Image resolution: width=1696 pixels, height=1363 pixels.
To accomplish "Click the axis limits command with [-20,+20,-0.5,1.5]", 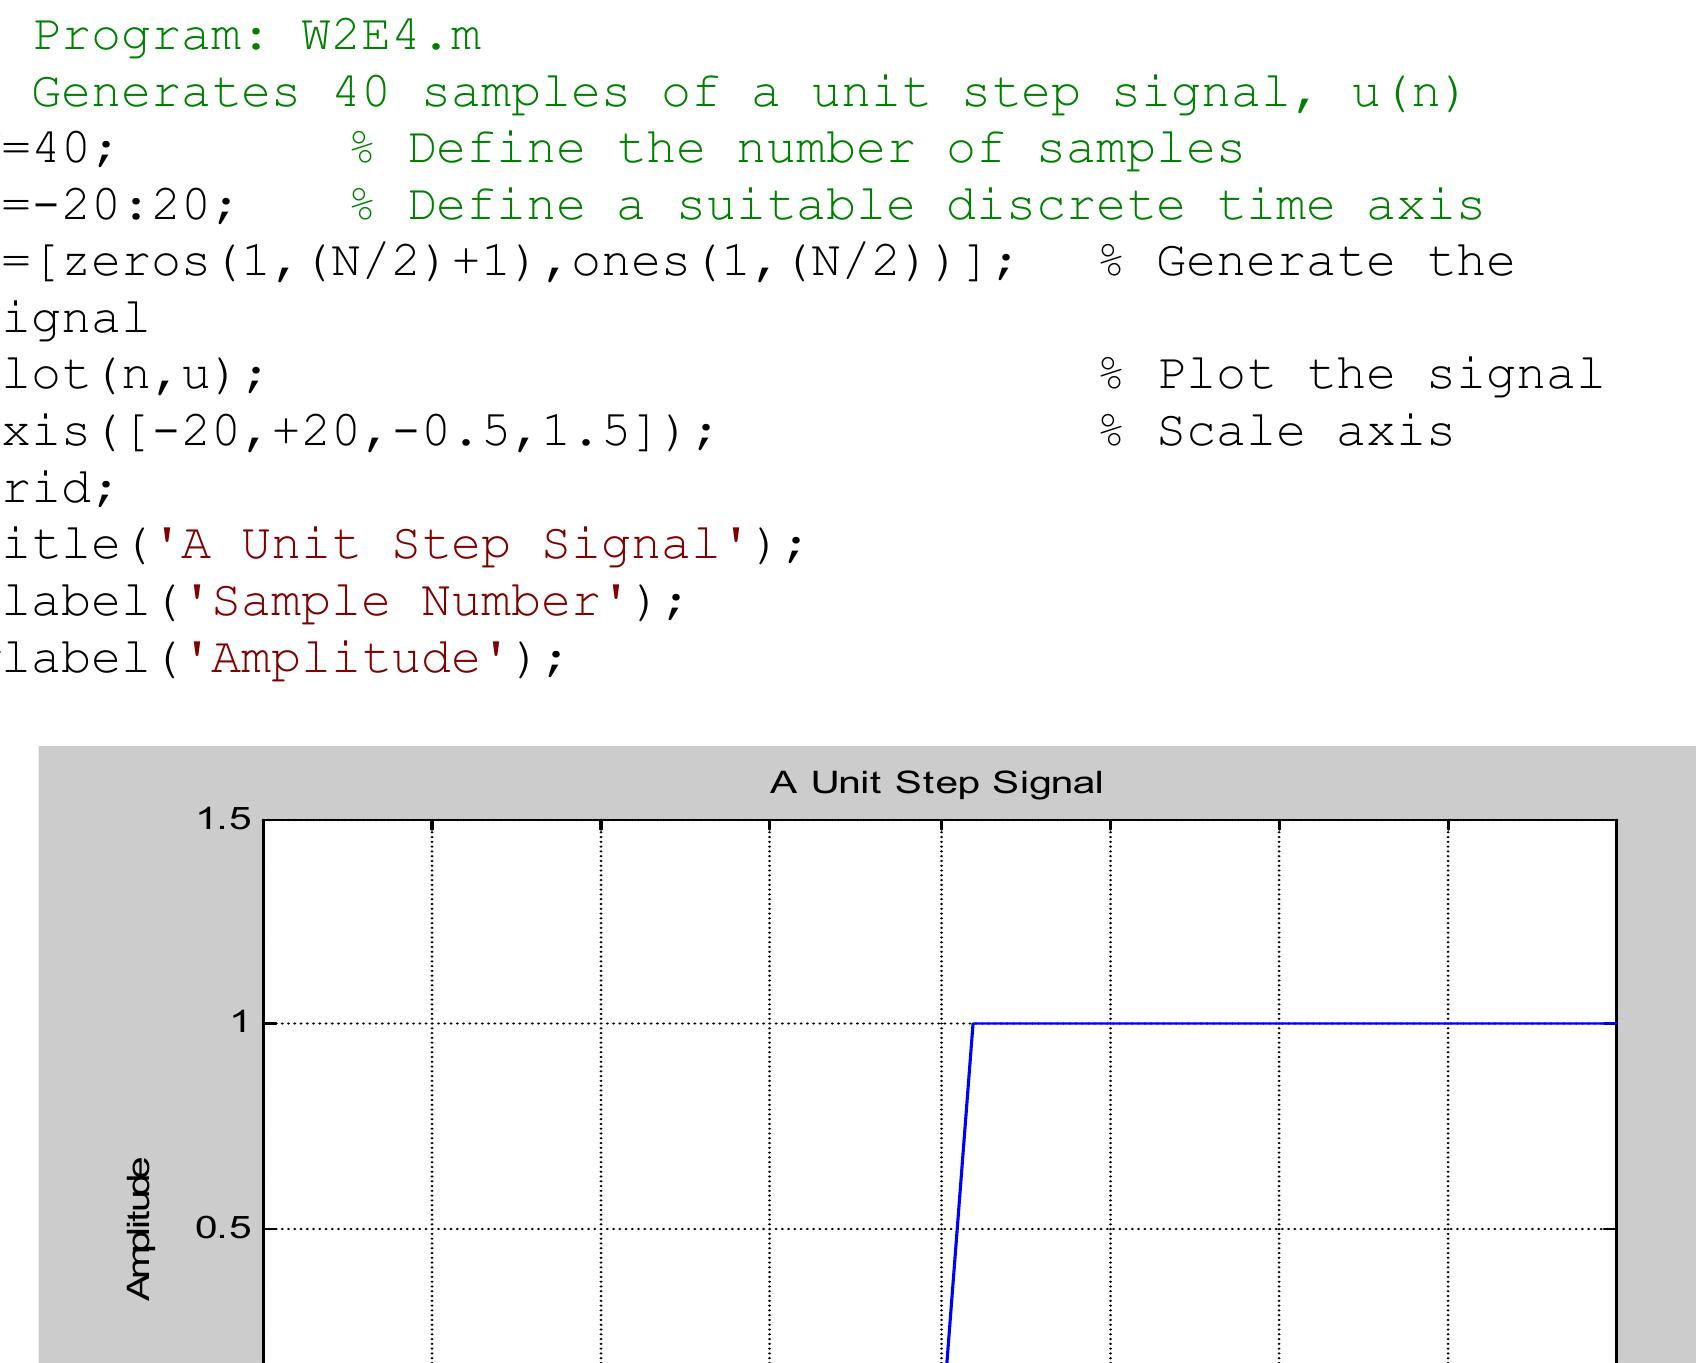I will [x=358, y=433].
